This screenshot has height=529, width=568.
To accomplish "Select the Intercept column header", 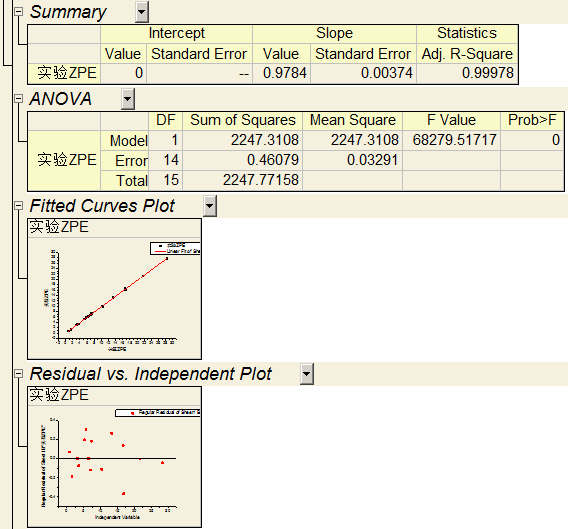I will pyautogui.click(x=176, y=33).
